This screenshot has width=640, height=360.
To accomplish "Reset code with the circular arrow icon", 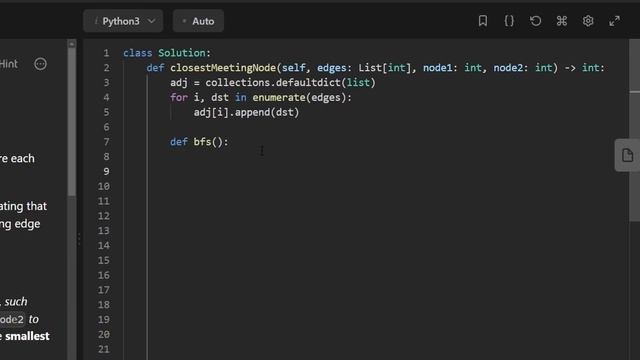I will 536,21.
